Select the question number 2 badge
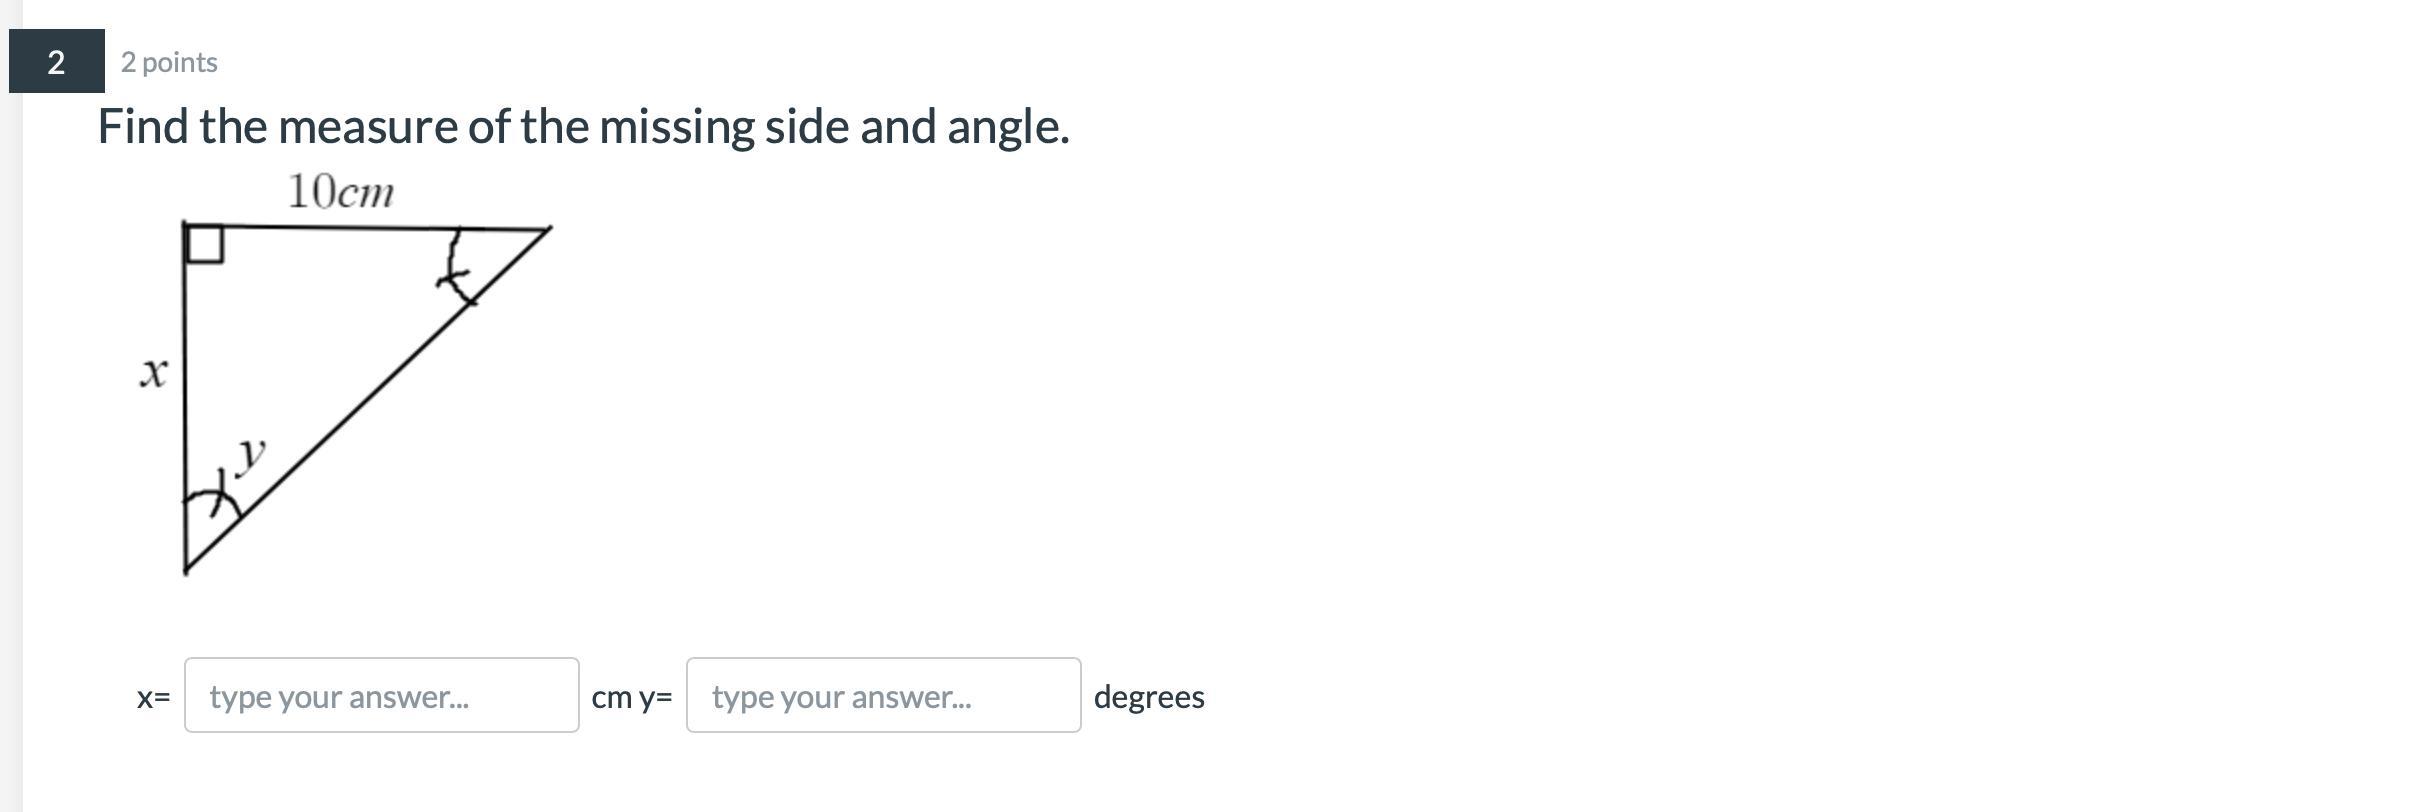 pos(56,62)
